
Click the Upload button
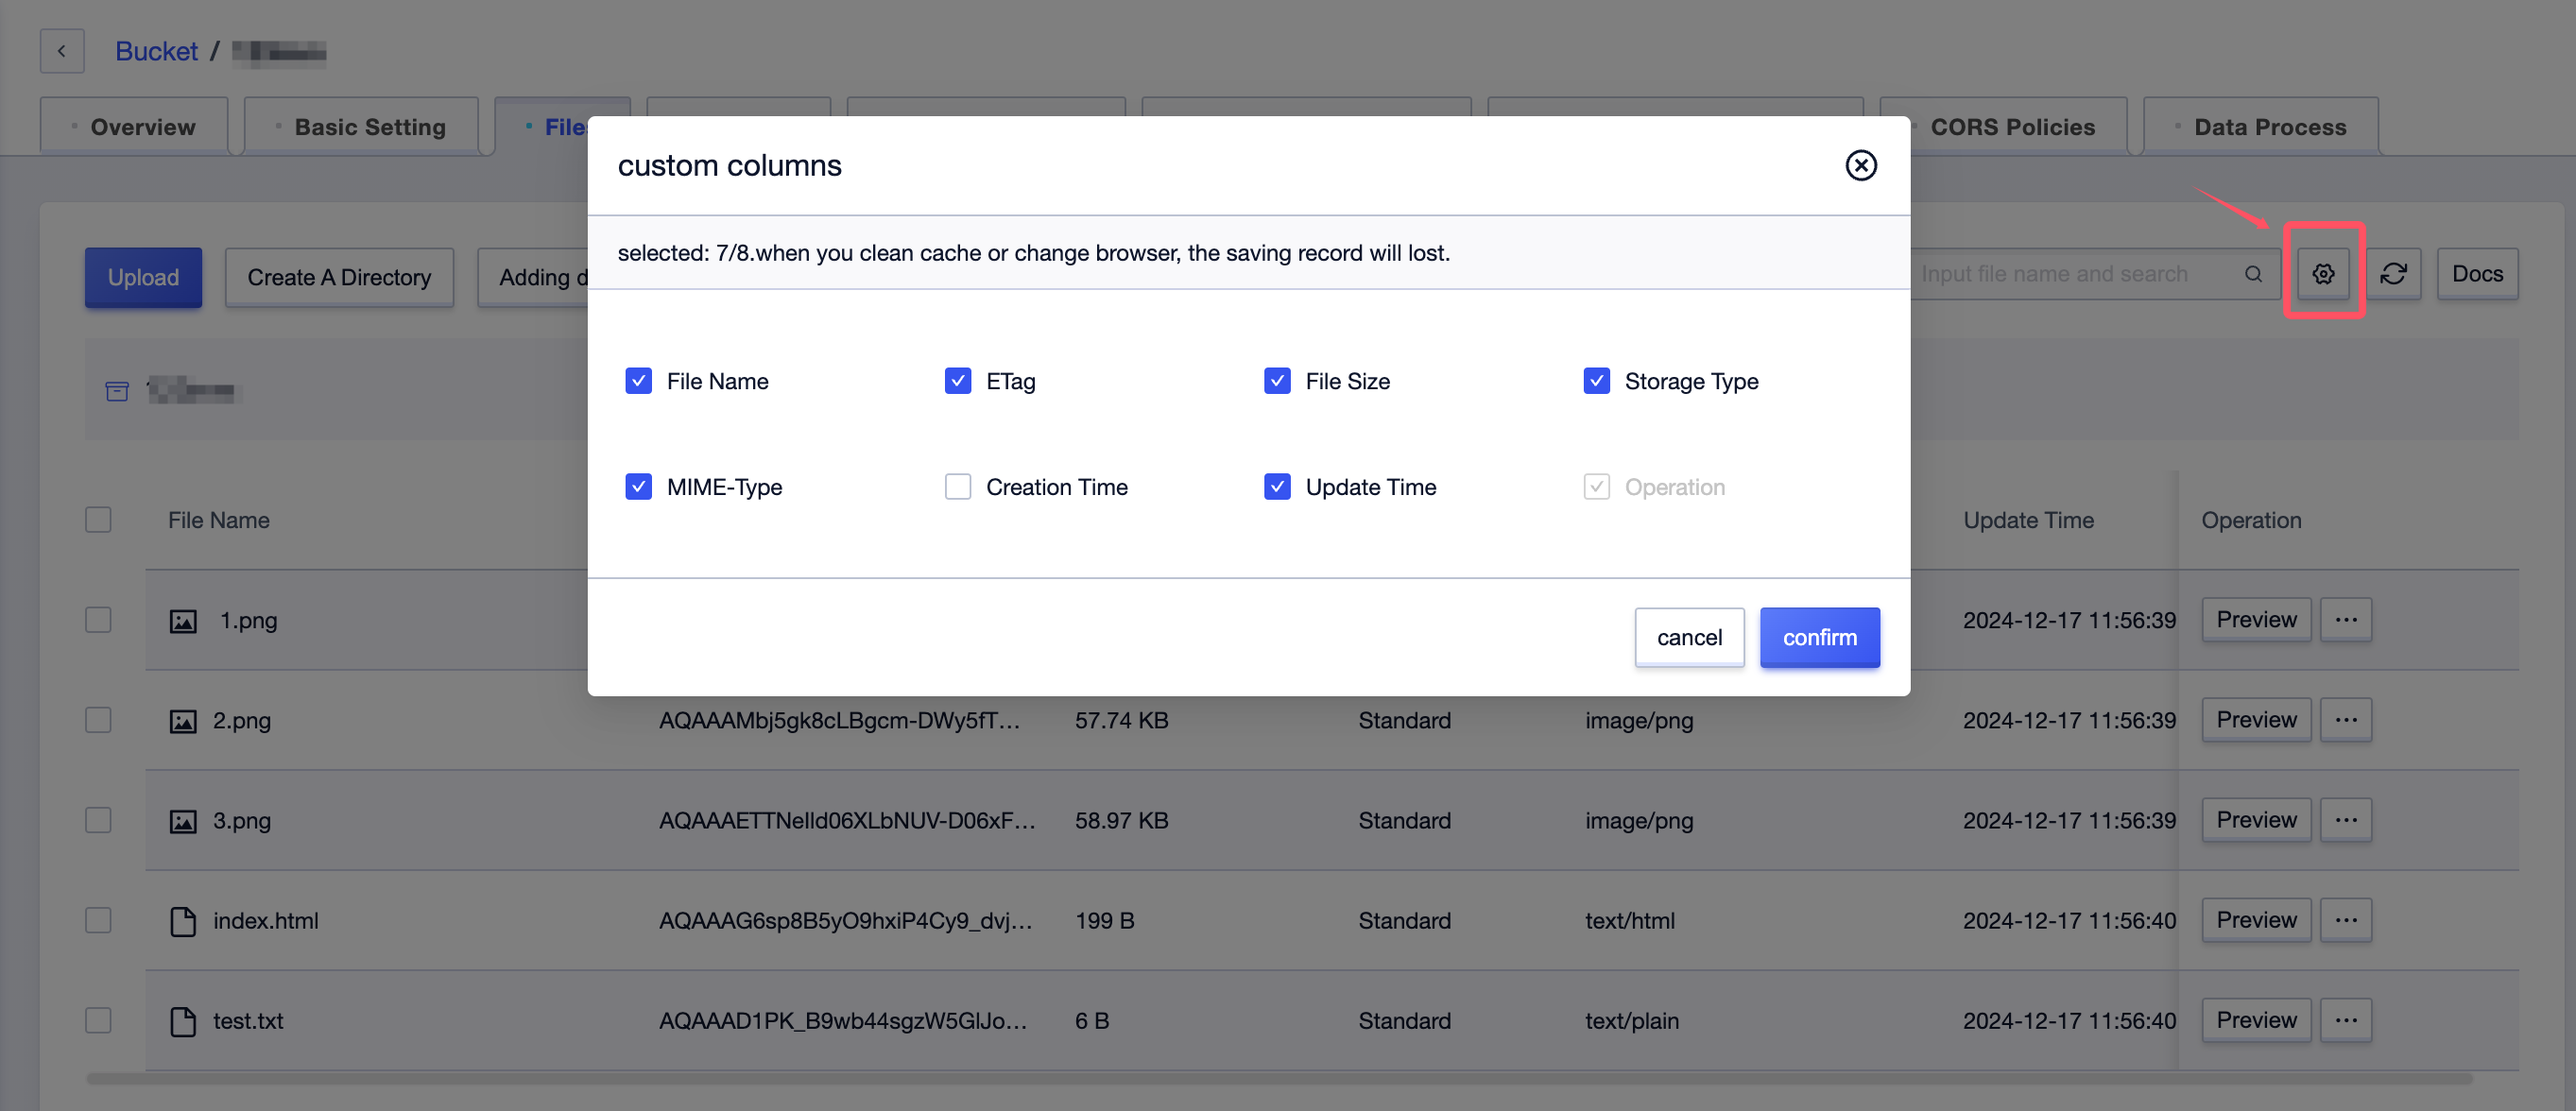pos(143,277)
